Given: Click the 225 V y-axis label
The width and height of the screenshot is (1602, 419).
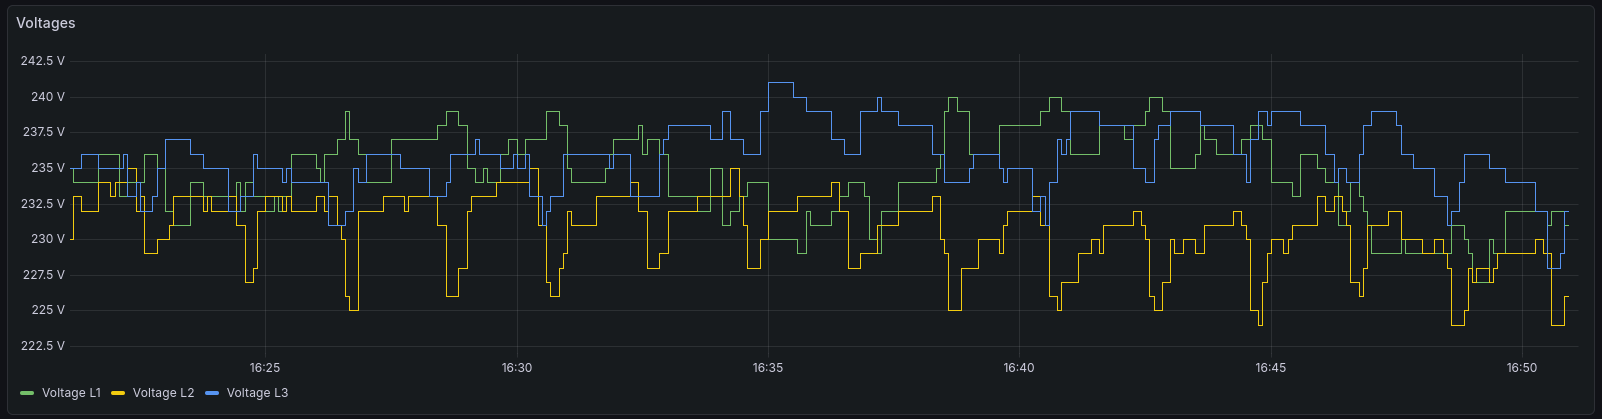Looking at the screenshot, I should pyautogui.click(x=48, y=310).
